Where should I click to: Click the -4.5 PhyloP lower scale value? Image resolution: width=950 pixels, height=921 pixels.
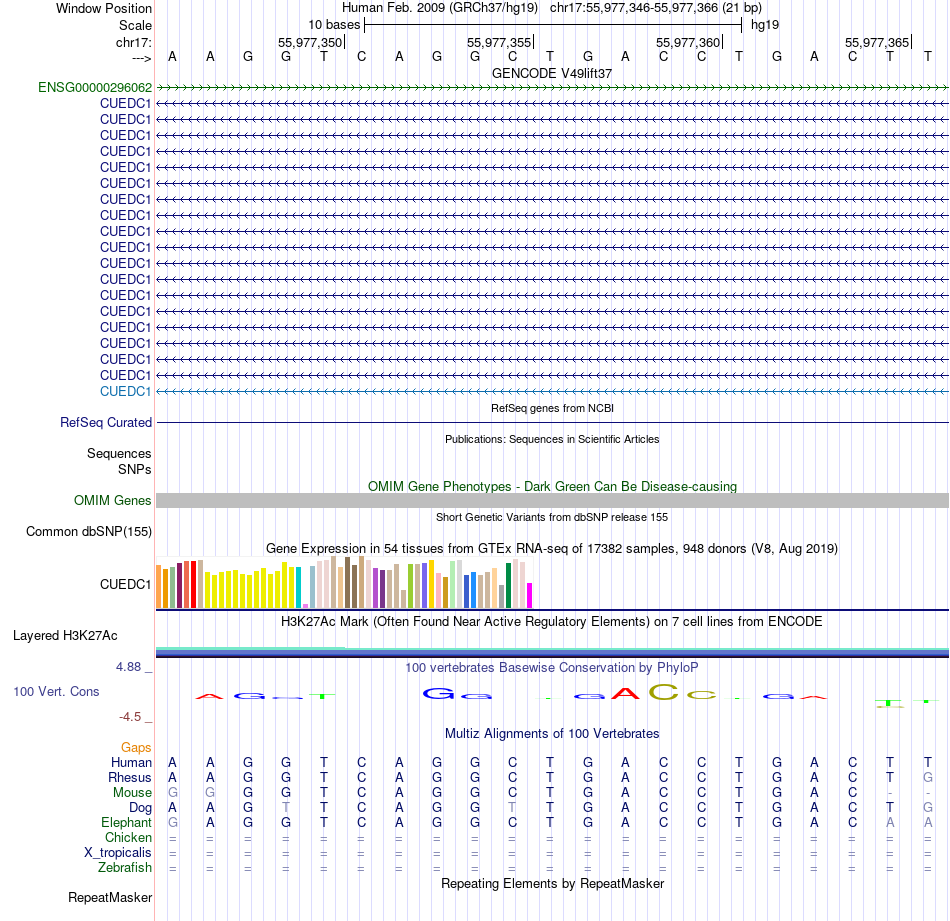point(130,717)
